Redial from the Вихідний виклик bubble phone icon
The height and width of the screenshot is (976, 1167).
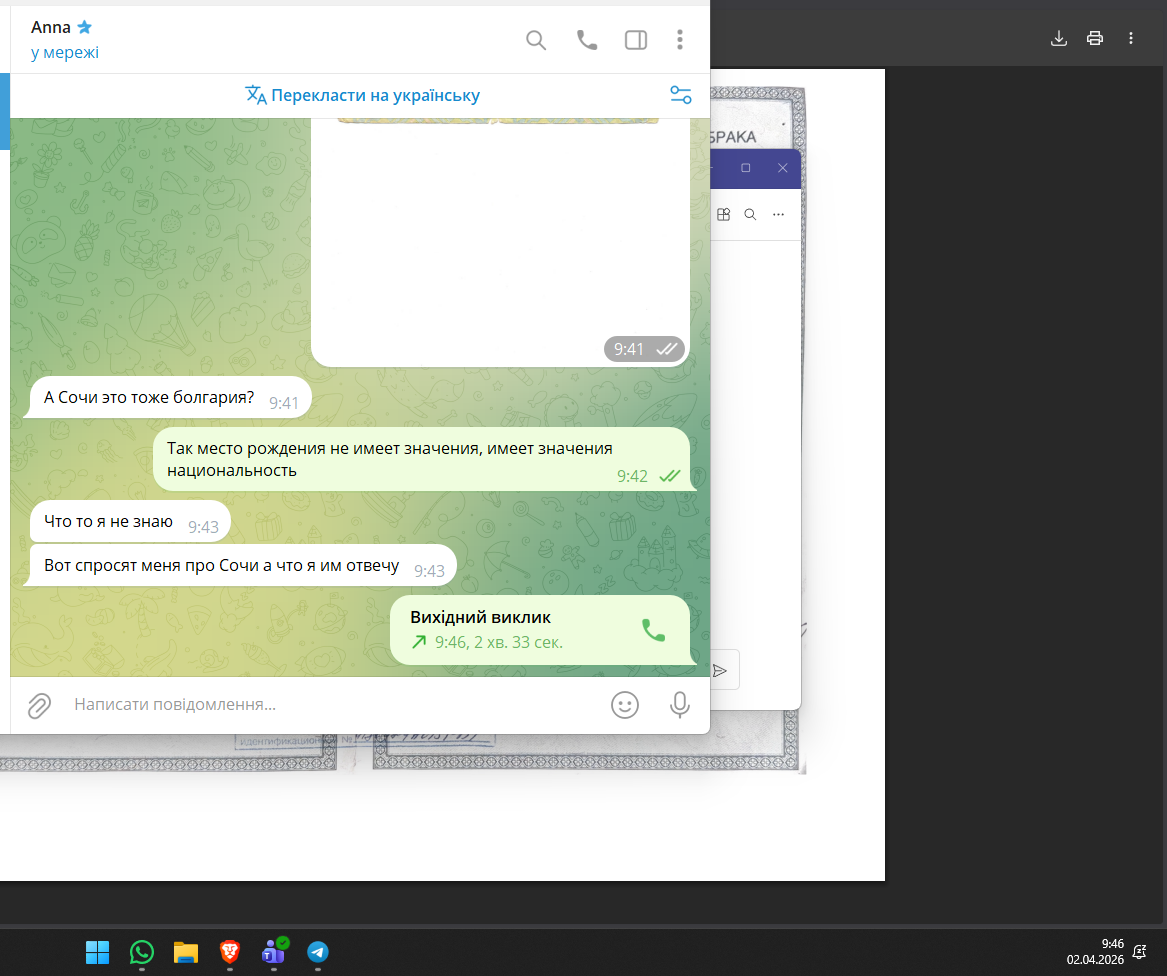coord(653,631)
